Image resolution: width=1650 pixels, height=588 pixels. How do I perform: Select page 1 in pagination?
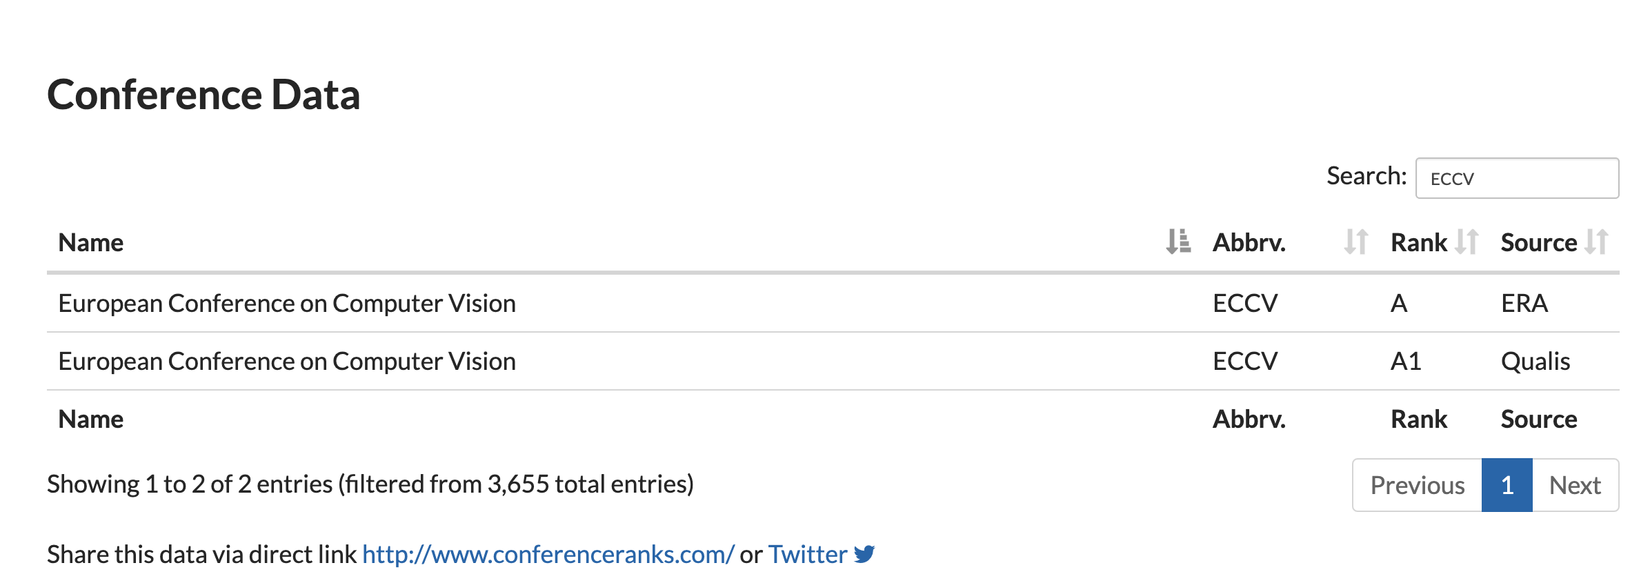(1506, 485)
